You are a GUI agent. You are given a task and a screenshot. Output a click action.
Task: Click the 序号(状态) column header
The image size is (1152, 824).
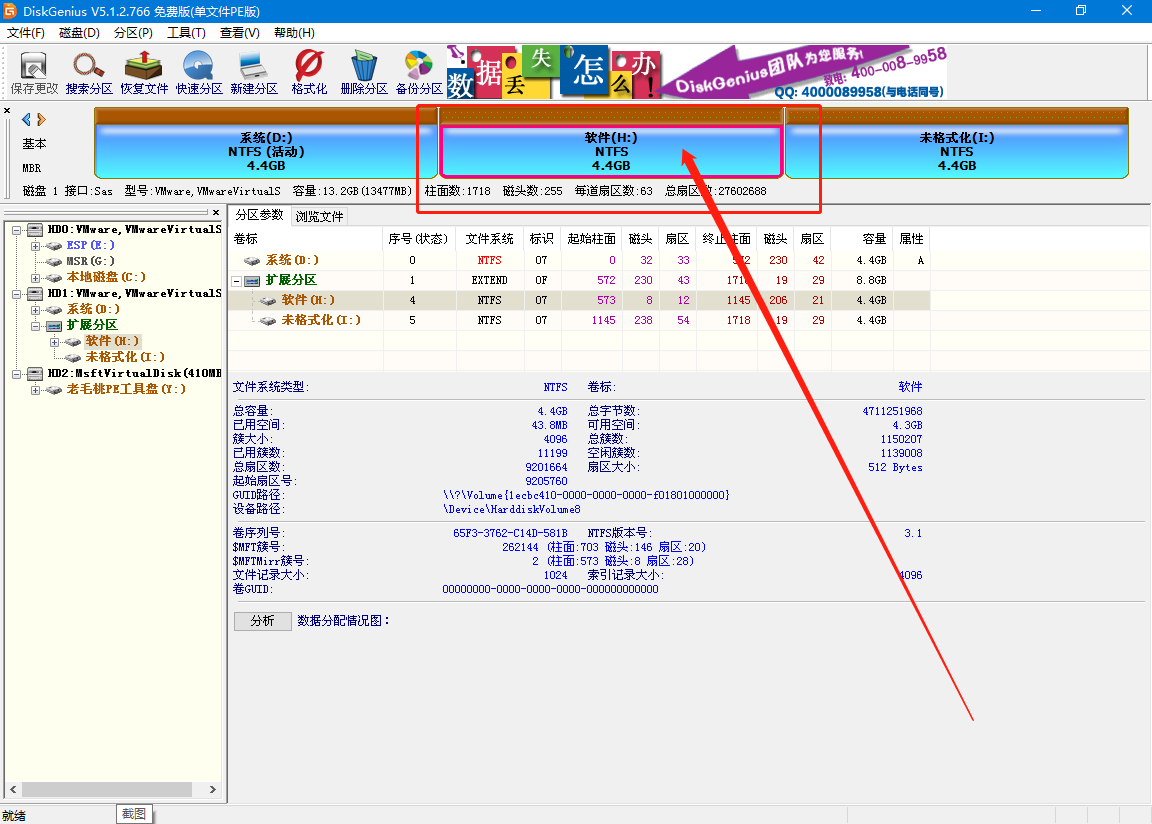point(419,239)
